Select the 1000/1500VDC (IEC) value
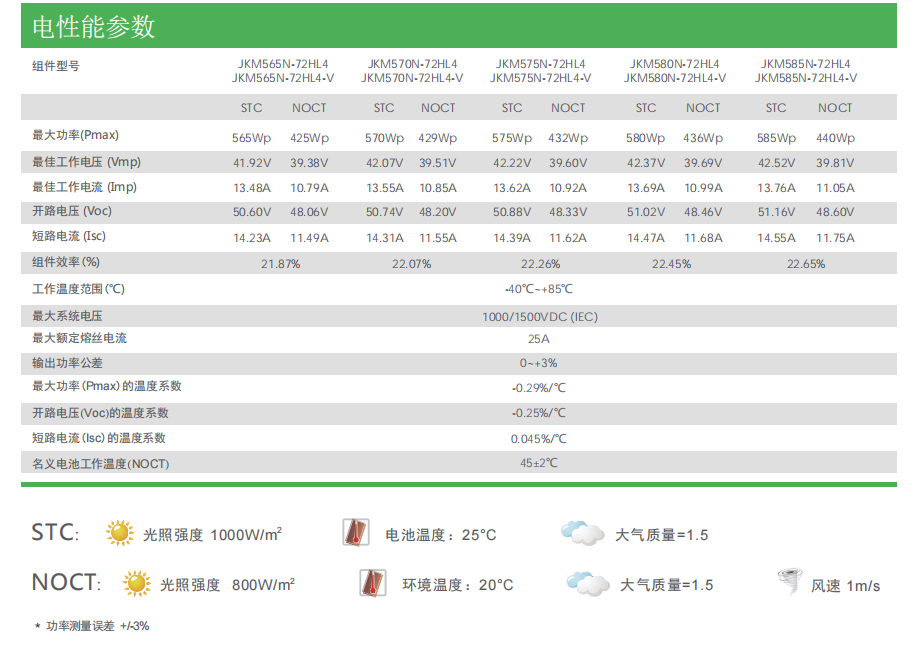The image size is (920, 655). click(x=540, y=318)
